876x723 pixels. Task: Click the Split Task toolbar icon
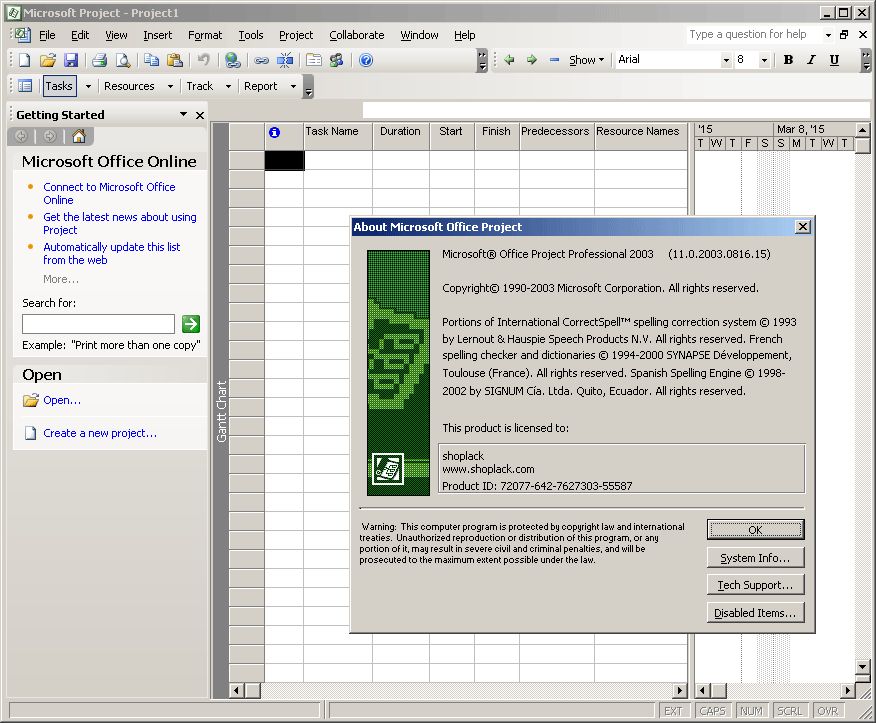point(285,60)
